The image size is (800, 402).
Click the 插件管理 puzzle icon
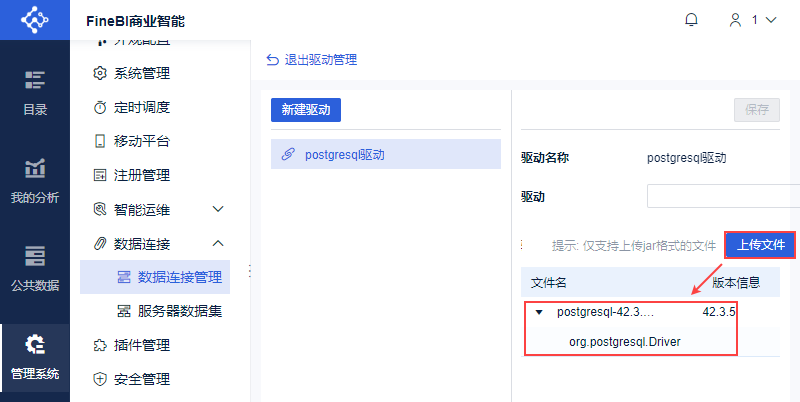click(x=100, y=345)
